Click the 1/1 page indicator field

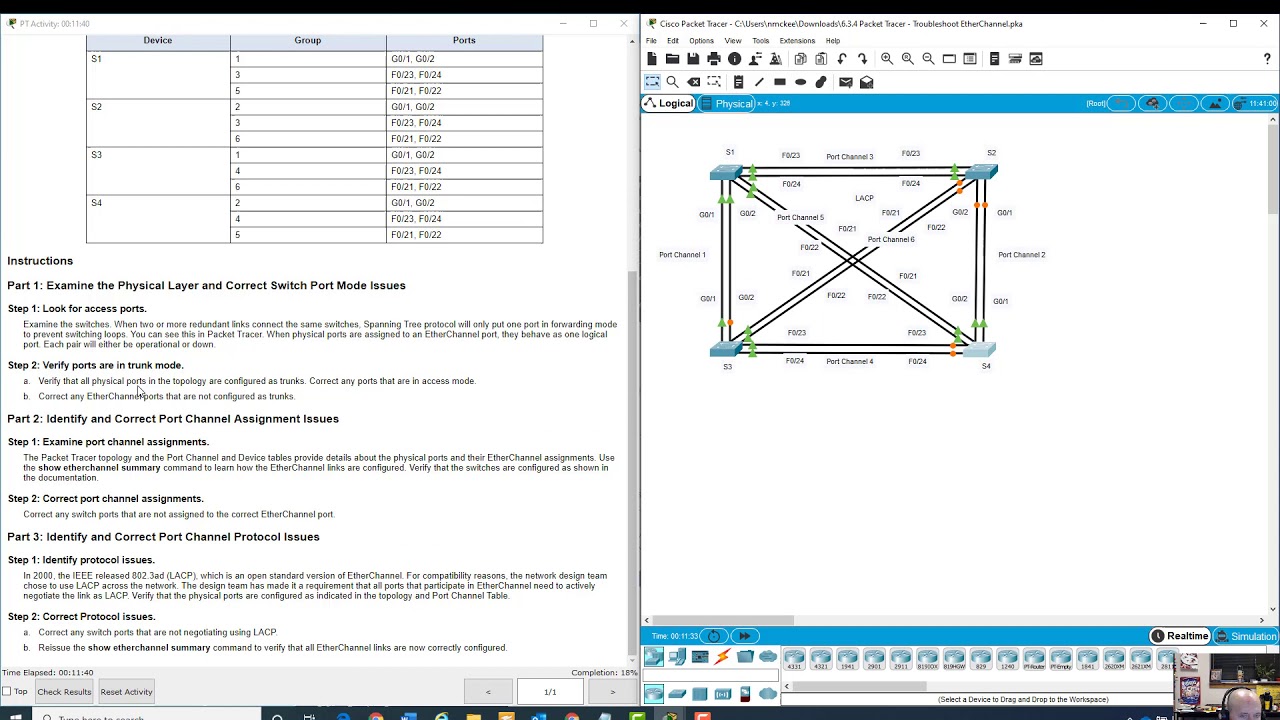tap(550, 691)
